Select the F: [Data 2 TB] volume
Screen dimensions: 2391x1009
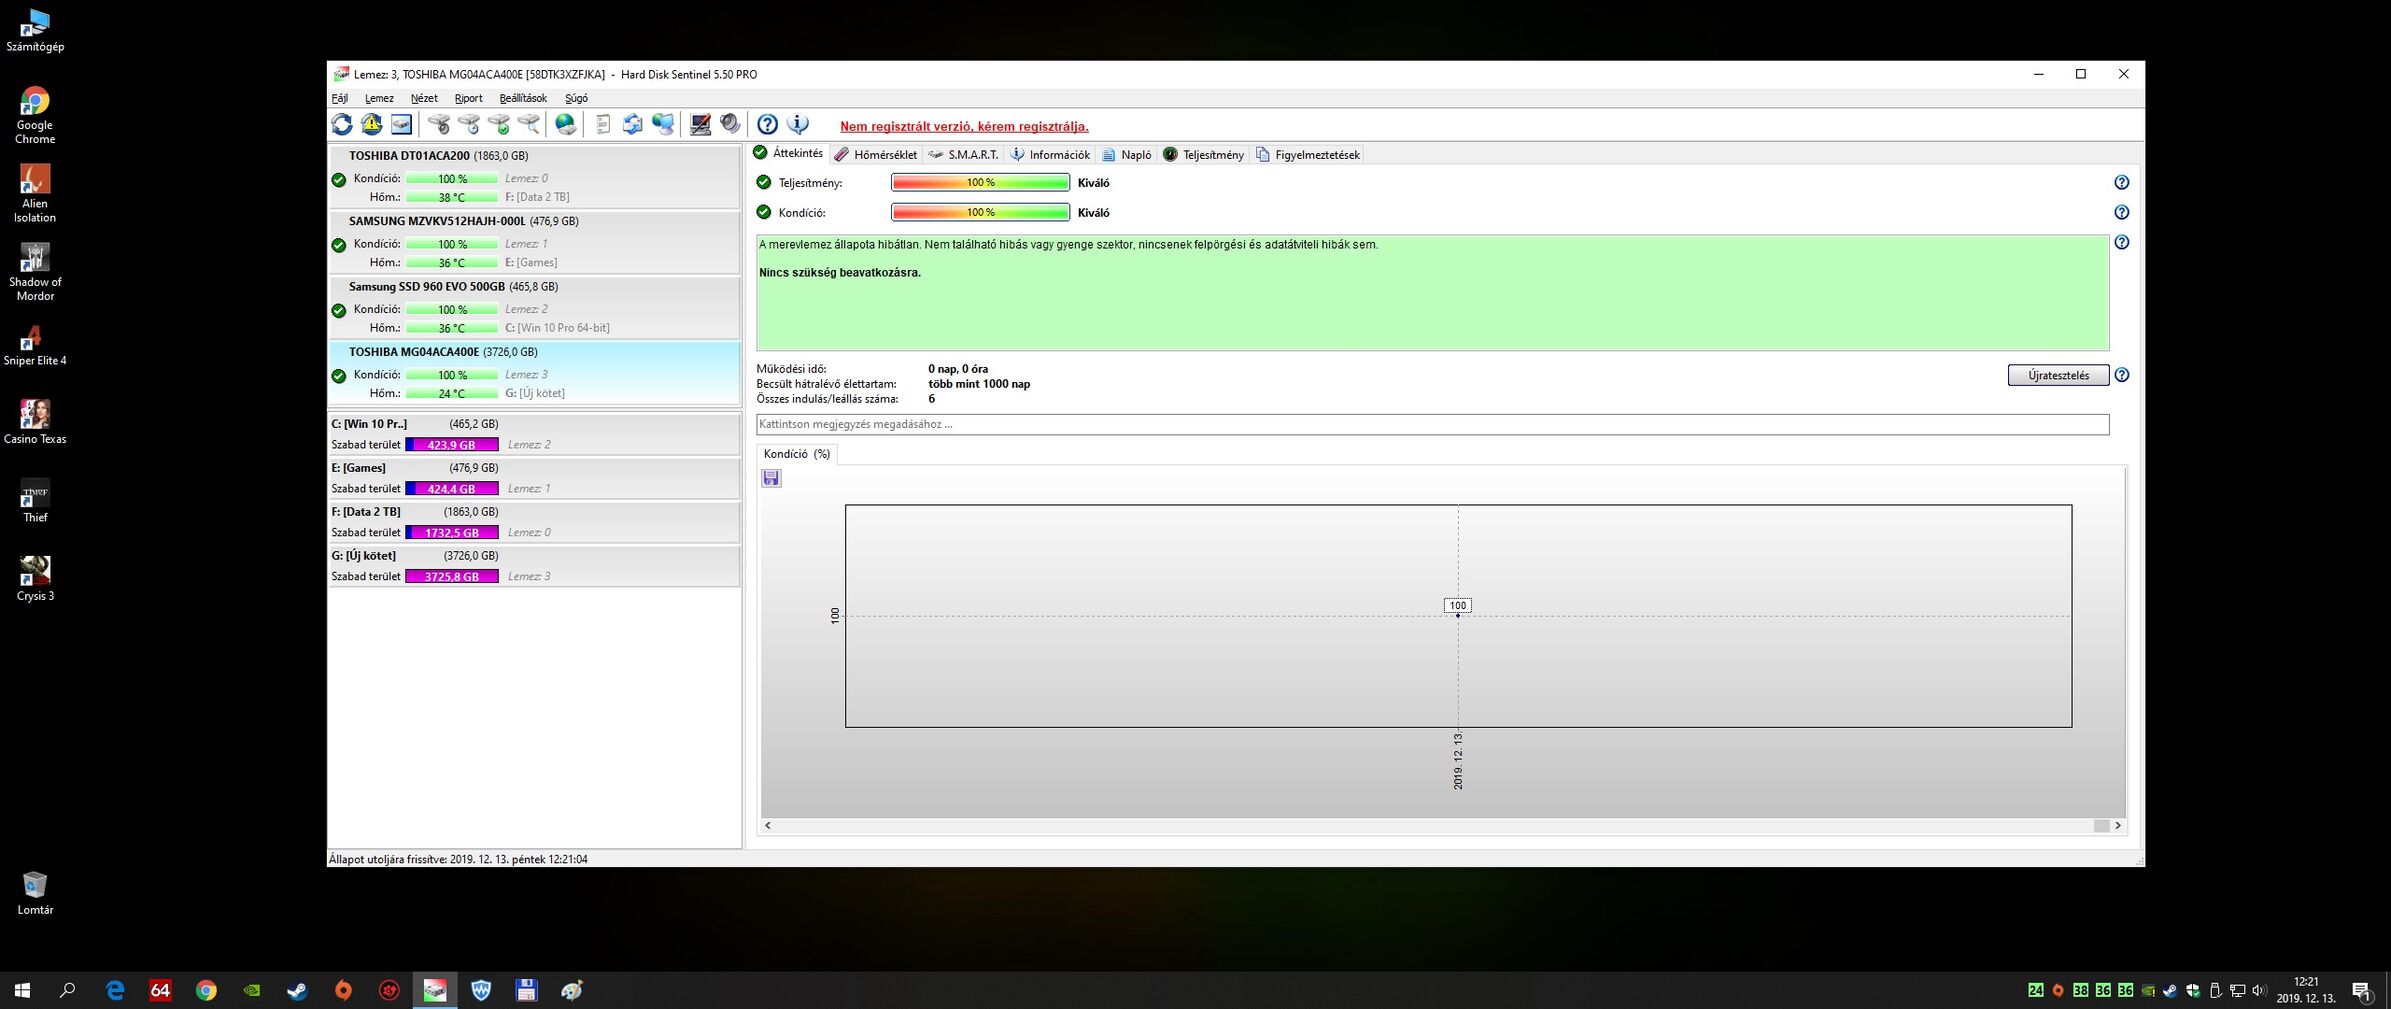tap(534, 522)
